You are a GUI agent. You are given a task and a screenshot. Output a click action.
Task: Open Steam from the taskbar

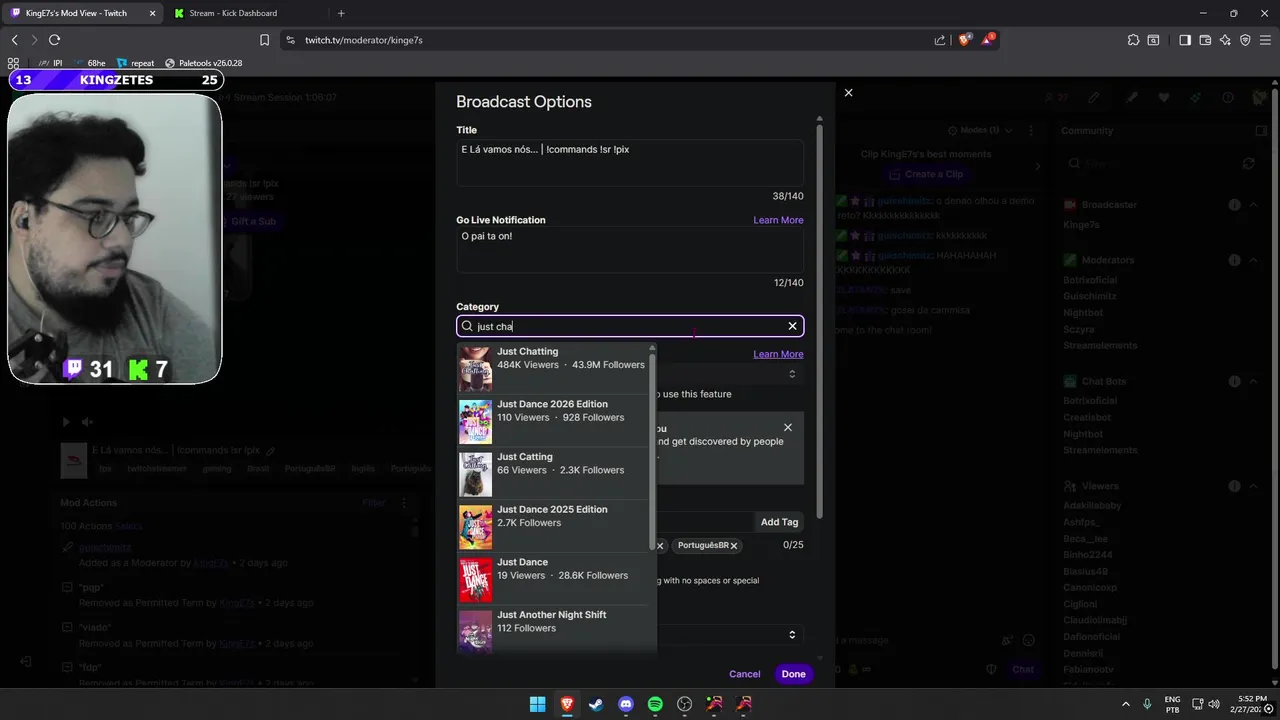[x=596, y=704]
